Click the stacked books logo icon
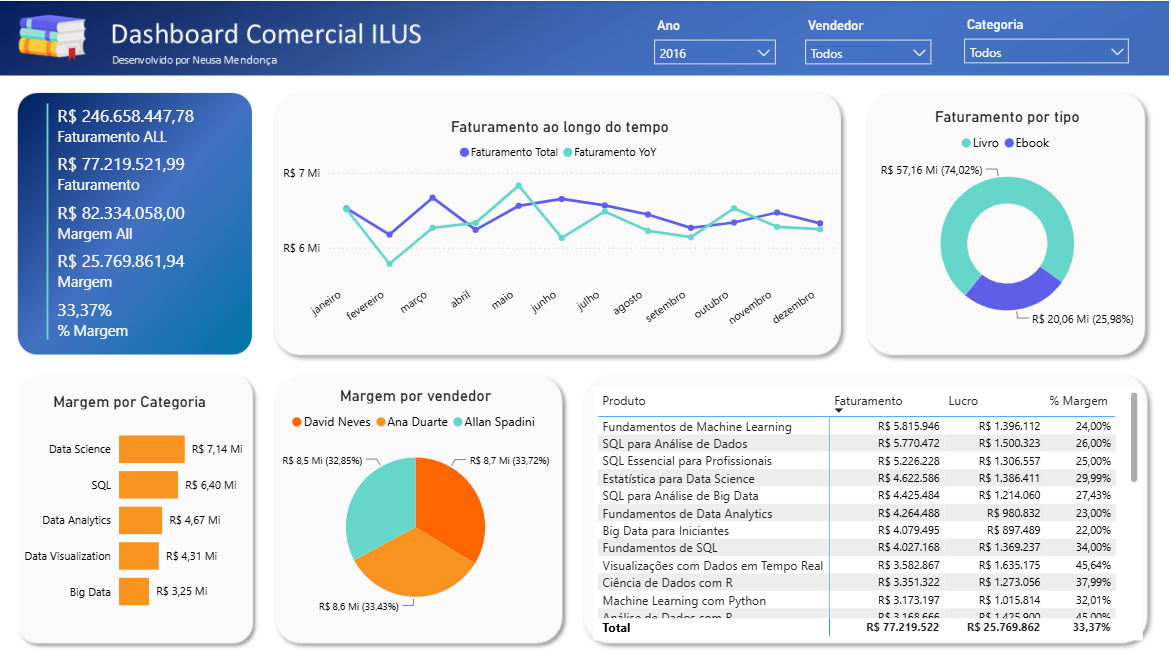This screenshot has width=1171, height=652. (52, 37)
